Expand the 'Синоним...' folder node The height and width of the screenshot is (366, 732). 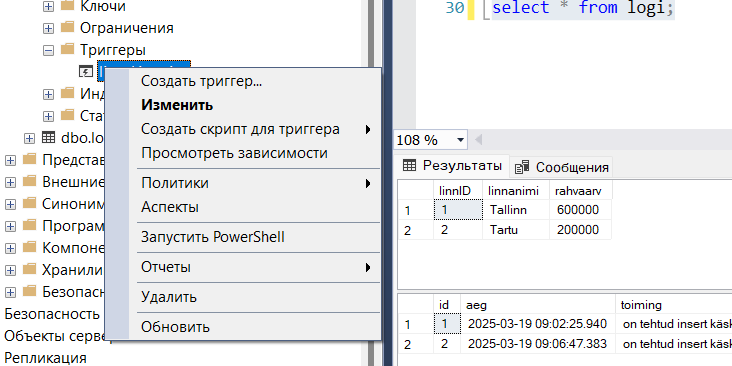10,204
